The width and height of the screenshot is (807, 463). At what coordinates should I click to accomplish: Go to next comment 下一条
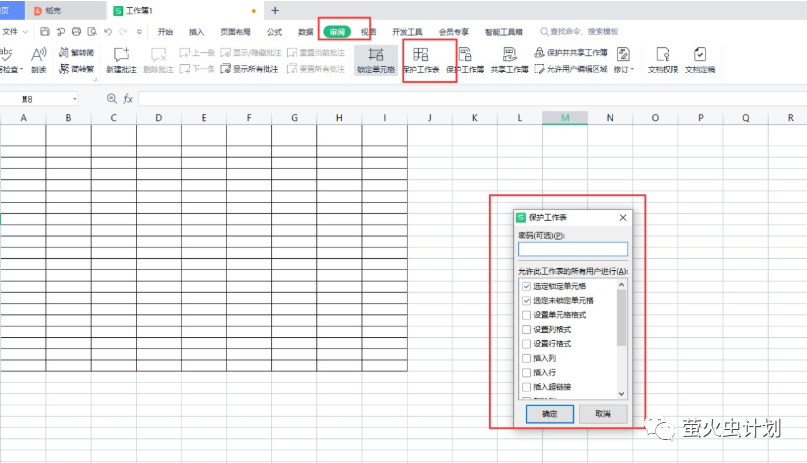[197, 69]
